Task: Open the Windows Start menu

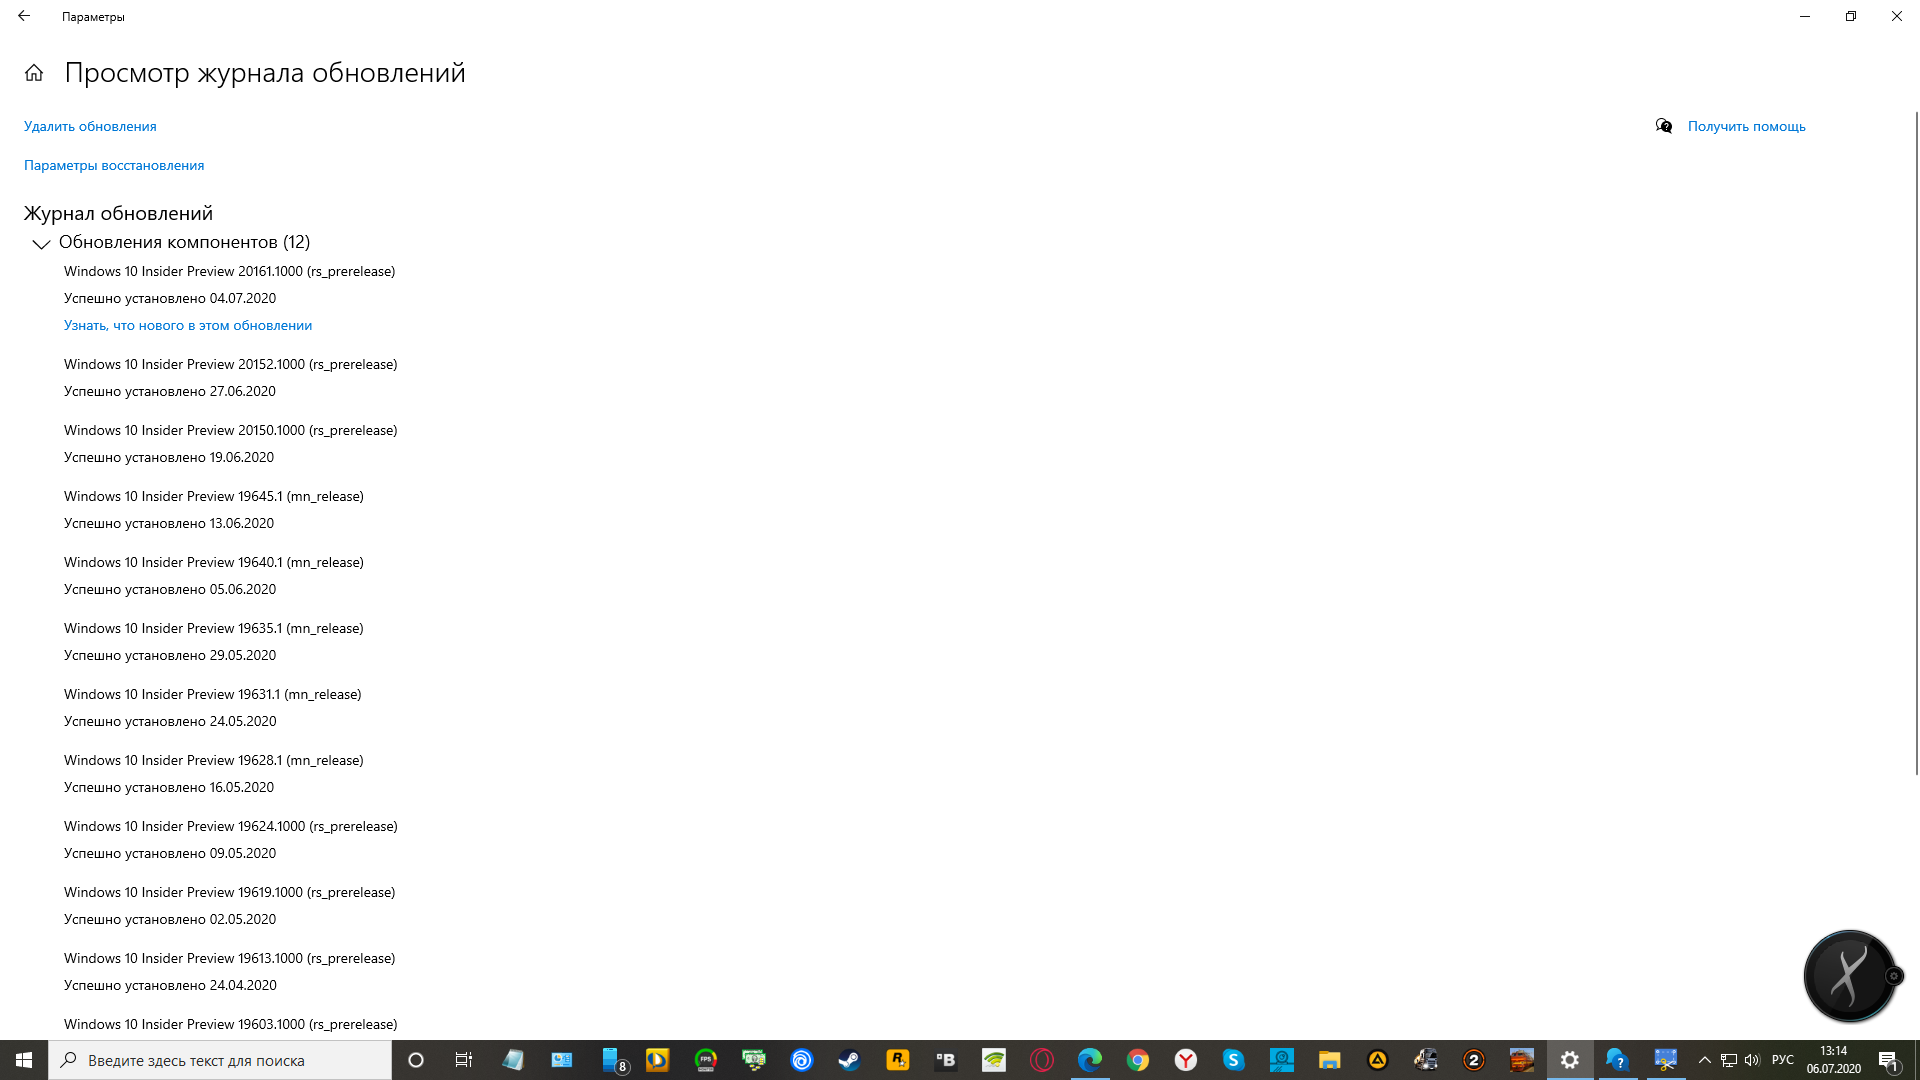Action: [x=24, y=1060]
